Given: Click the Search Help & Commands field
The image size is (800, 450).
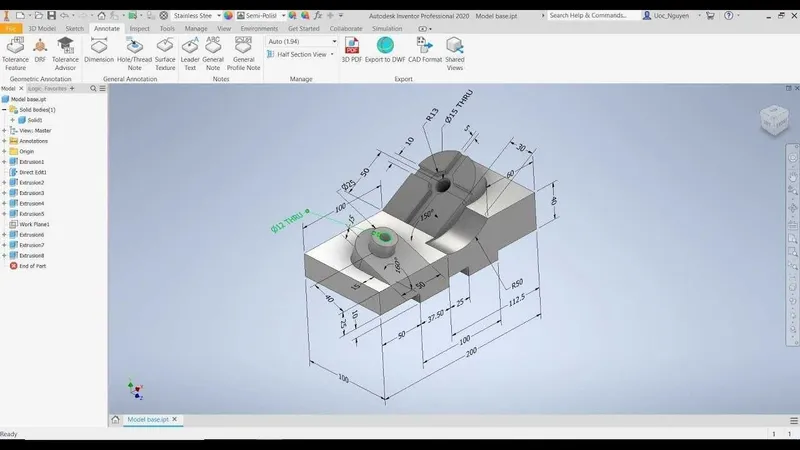Looking at the screenshot, I should 593,15.
